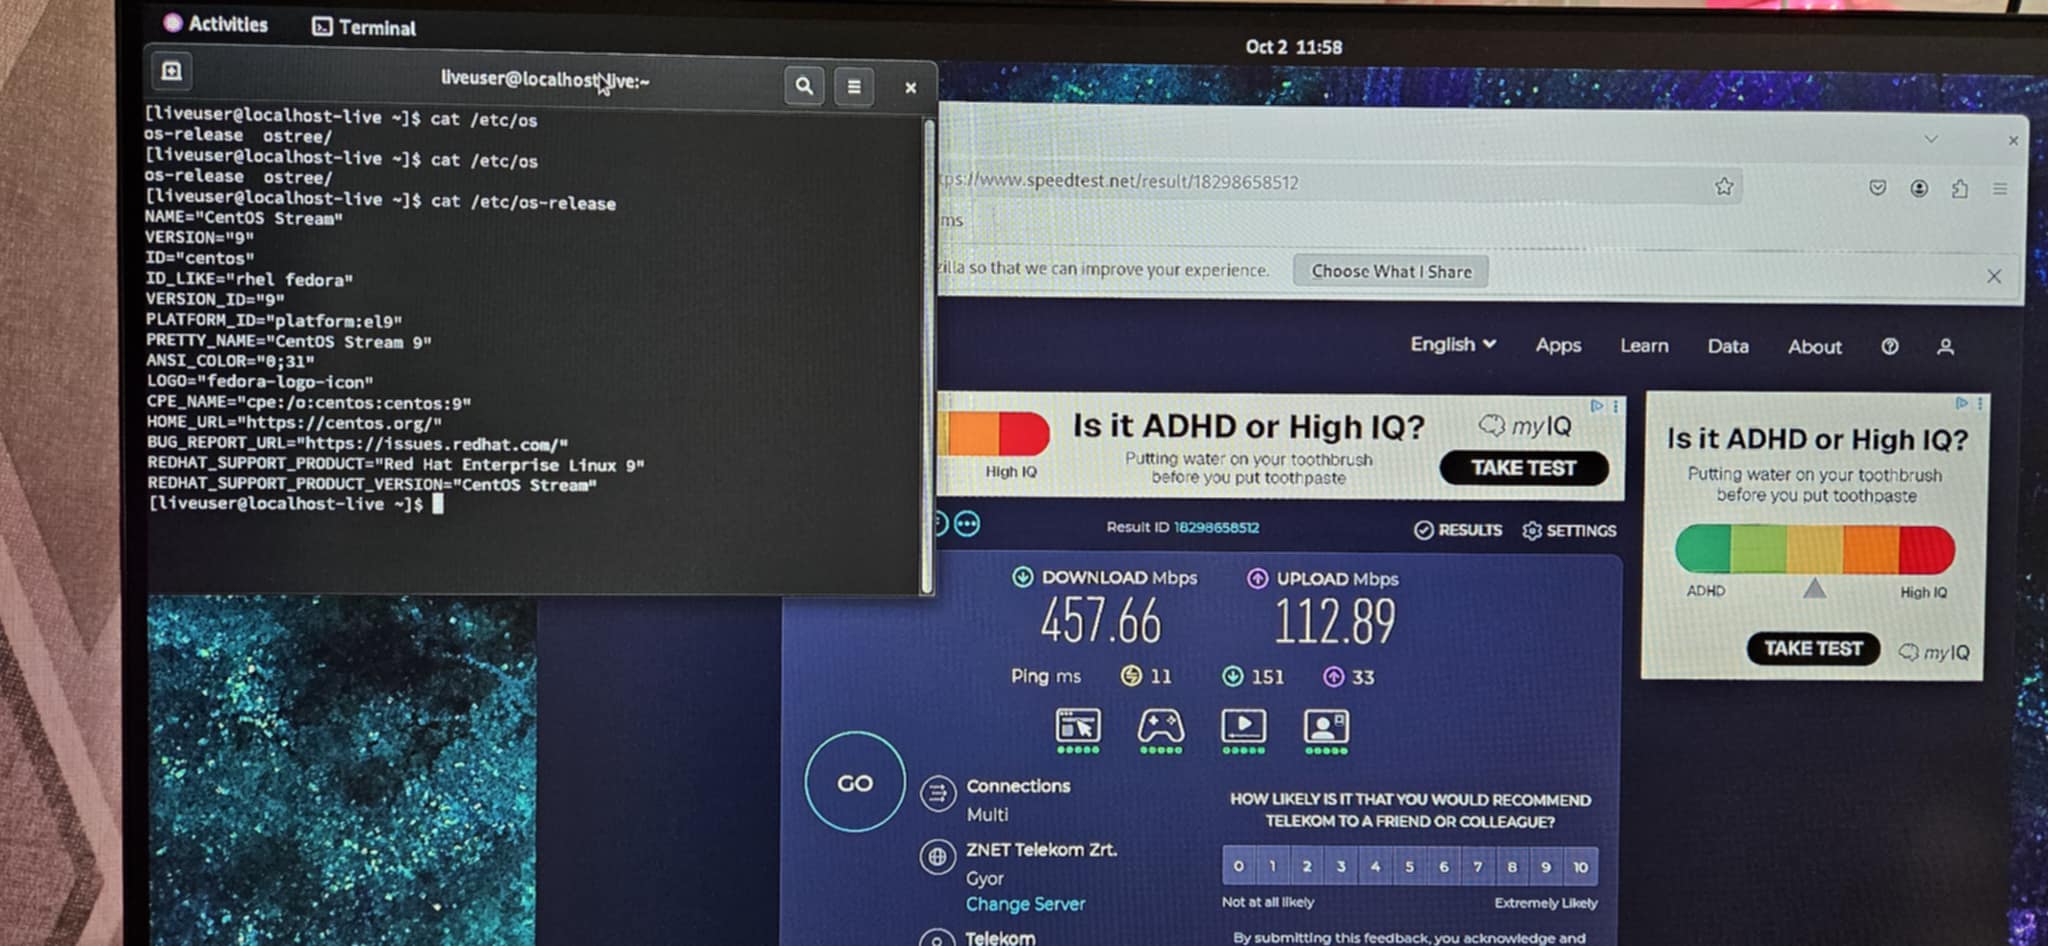Open the Firefox account icon

pos(1918,188)
